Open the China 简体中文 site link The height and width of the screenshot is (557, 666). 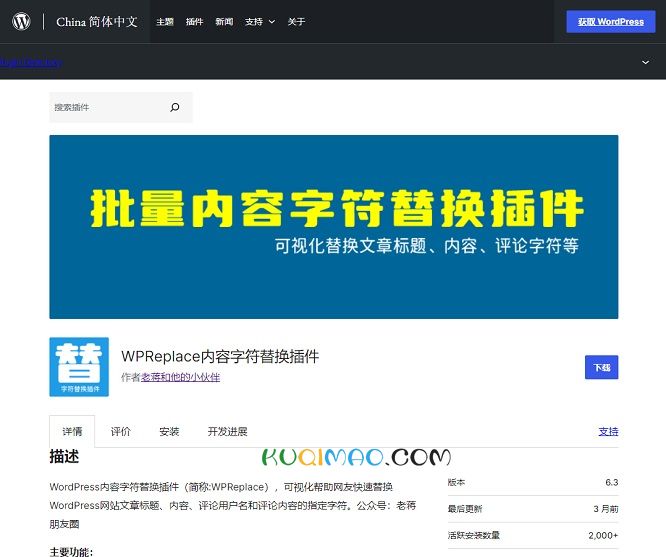coord(97,22)
